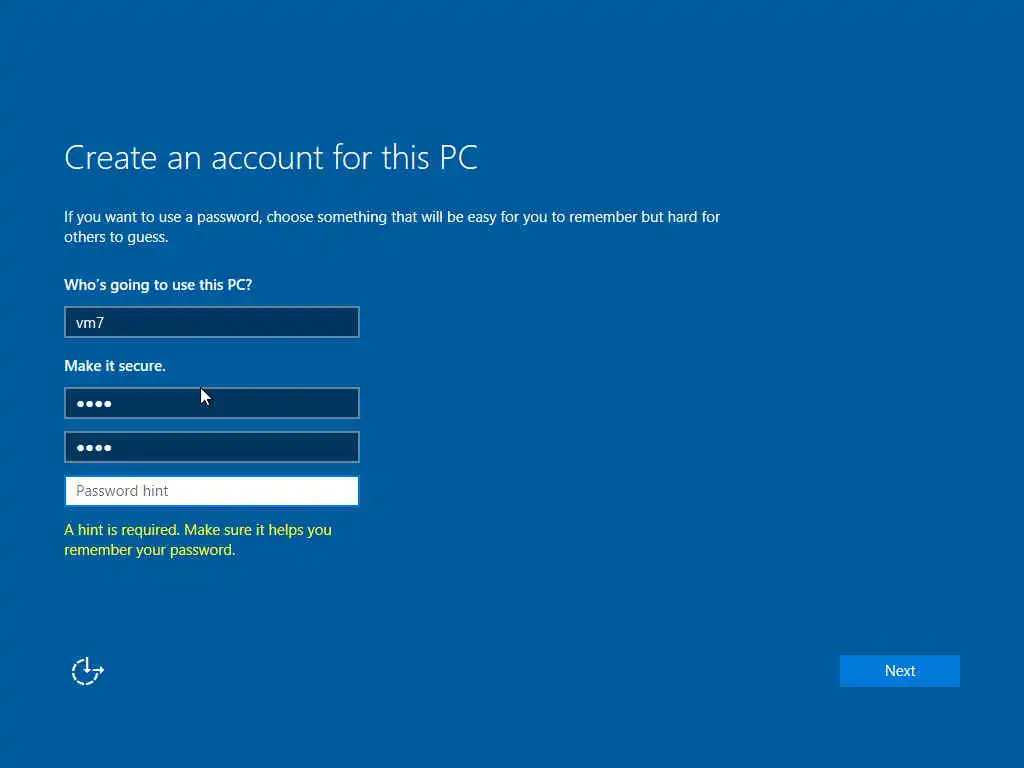
Task: Select the first password field
Action: (x=212, y=403)
